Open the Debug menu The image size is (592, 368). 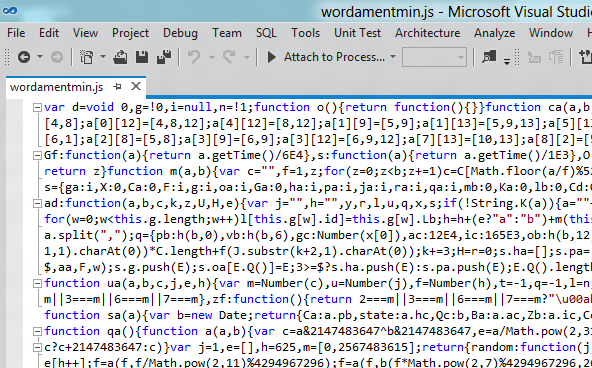point(180,33)
